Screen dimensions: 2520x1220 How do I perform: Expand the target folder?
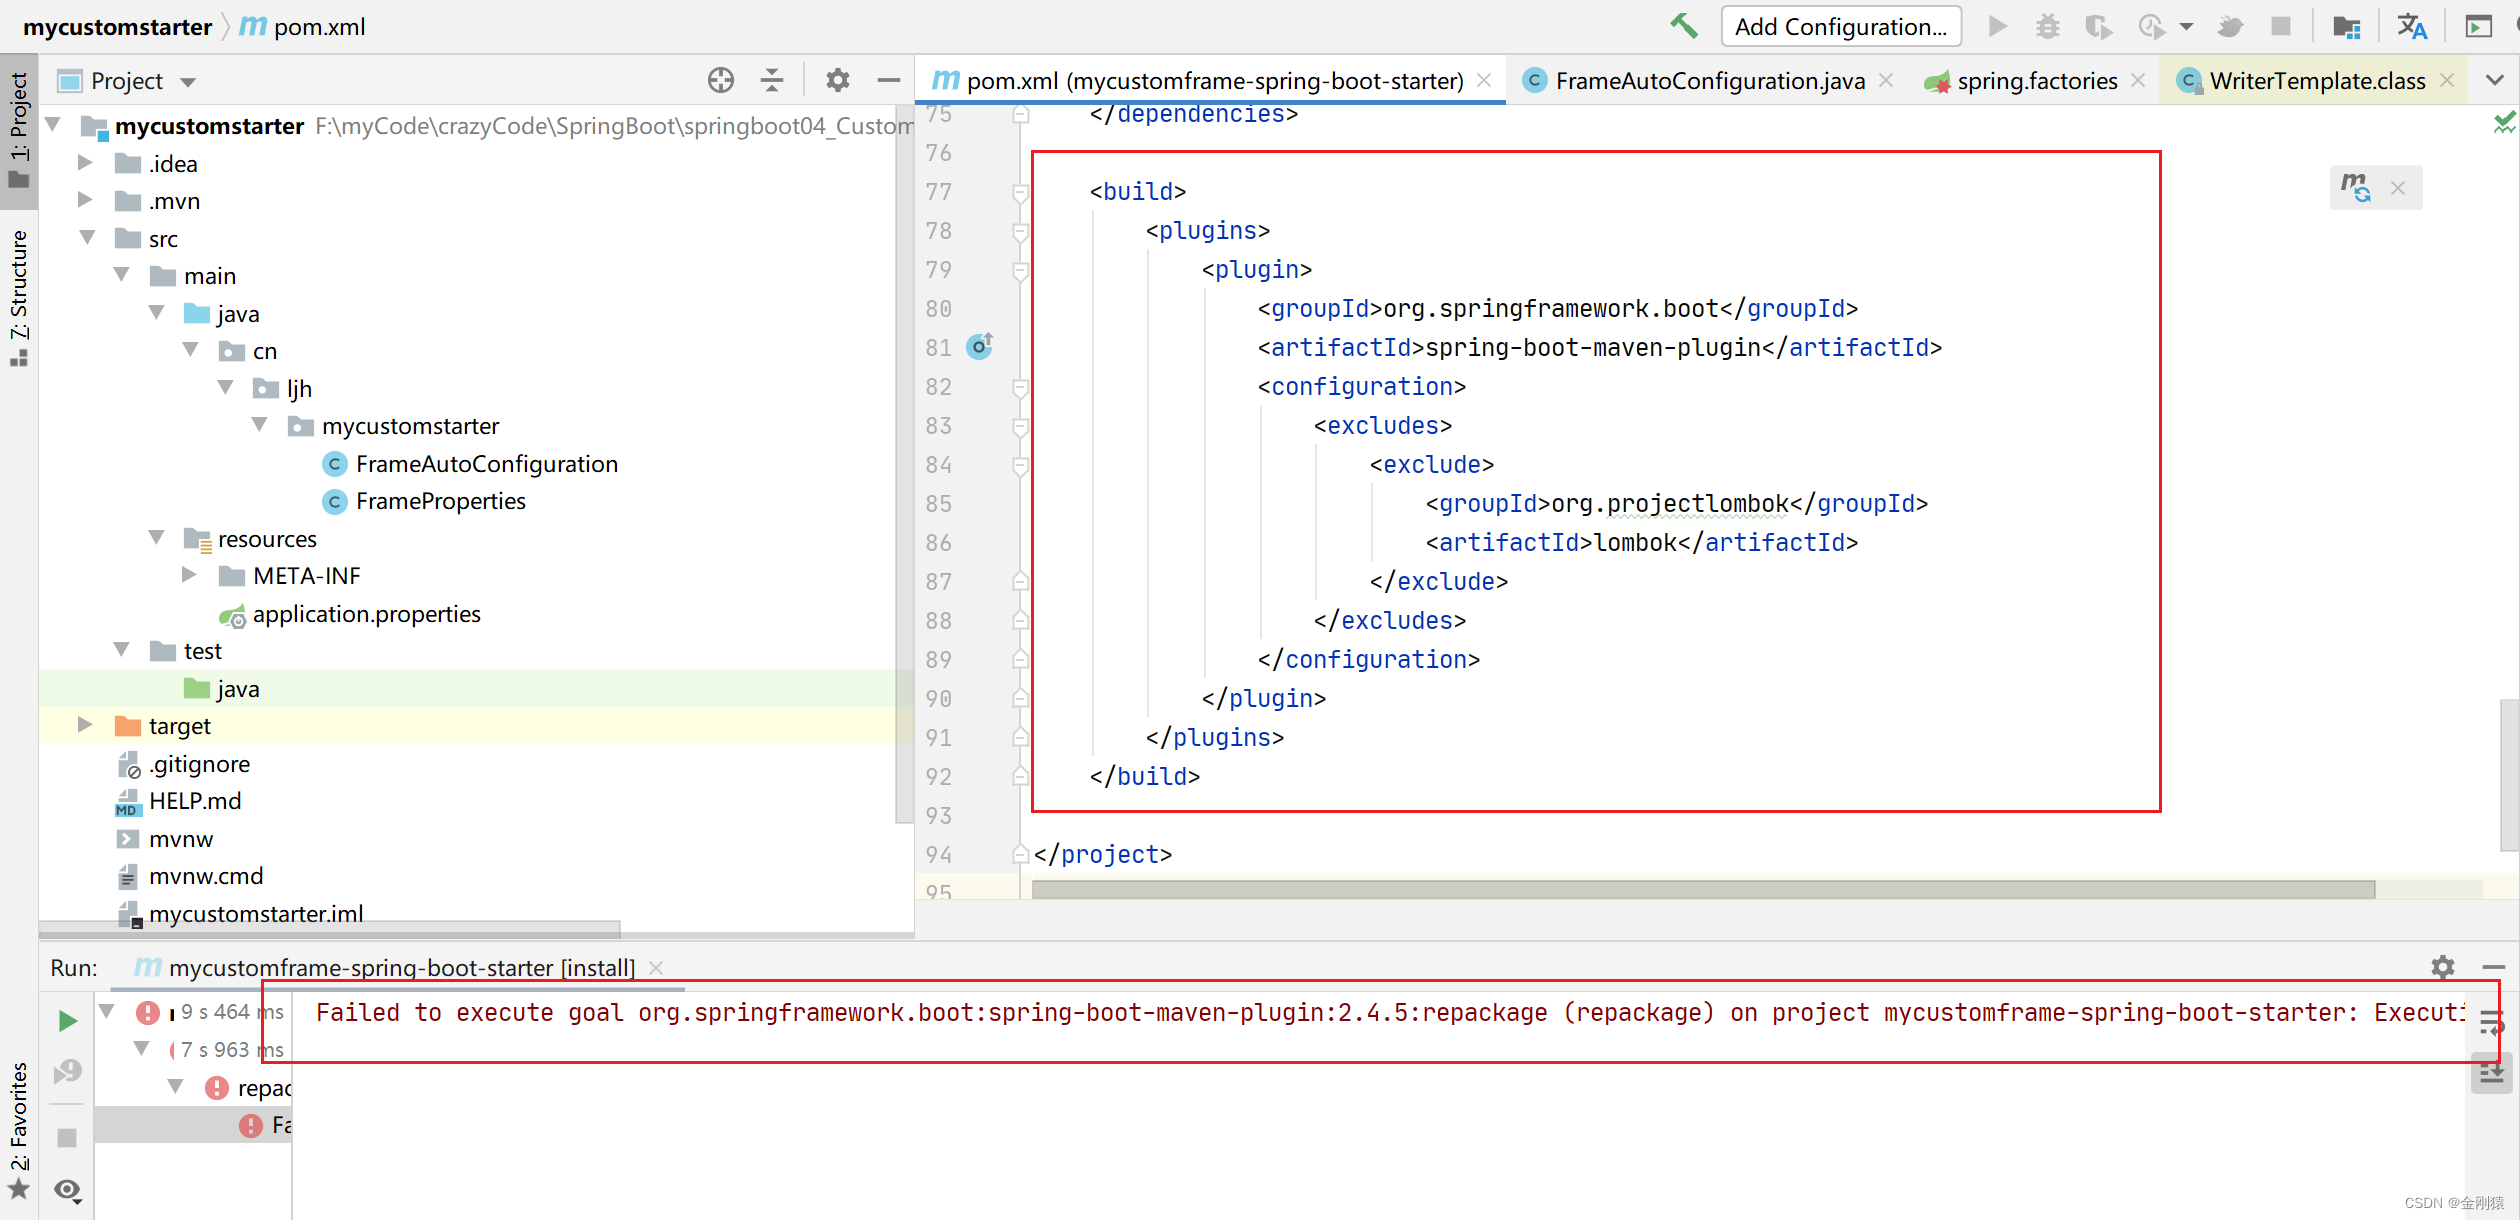coord(85,725)
